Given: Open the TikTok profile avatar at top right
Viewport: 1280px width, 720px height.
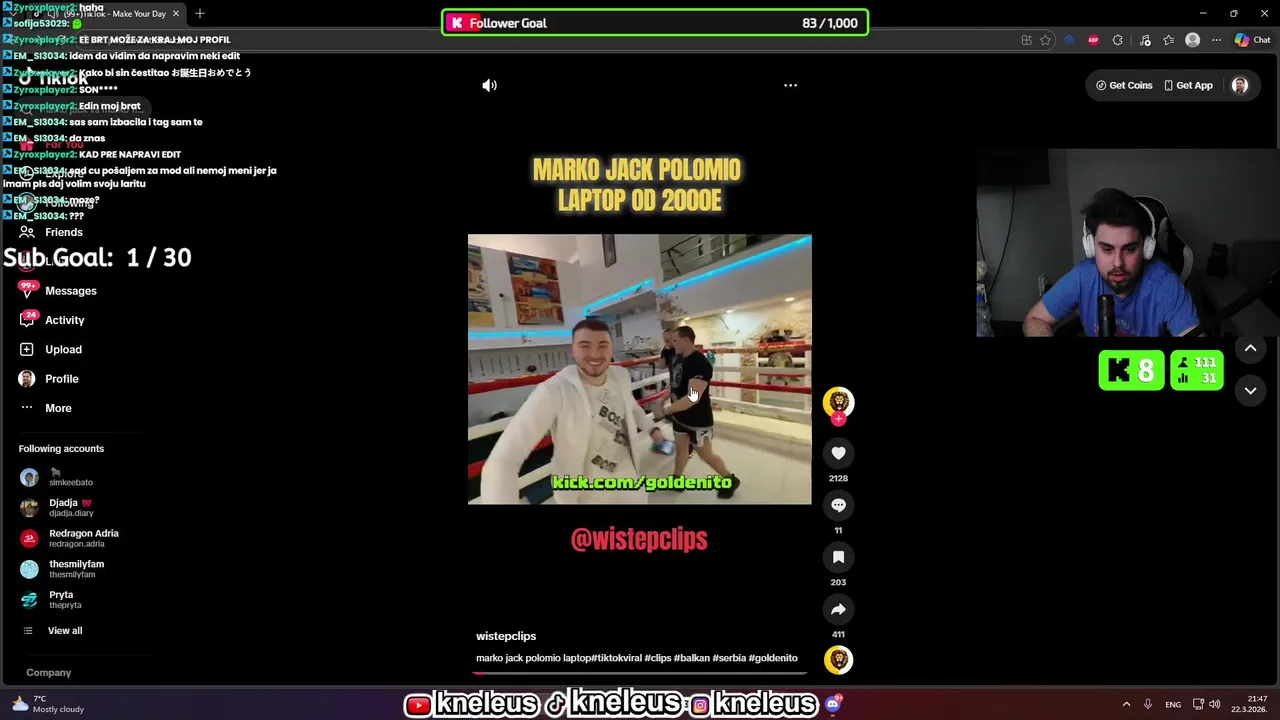Looking at the screenshot, I should 1240,85.
